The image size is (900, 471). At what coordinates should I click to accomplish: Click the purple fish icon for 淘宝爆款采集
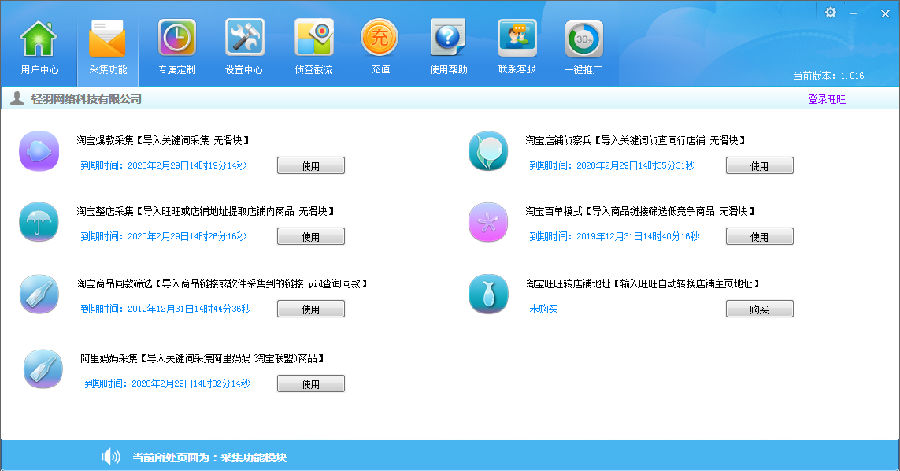tap(39, 151)
